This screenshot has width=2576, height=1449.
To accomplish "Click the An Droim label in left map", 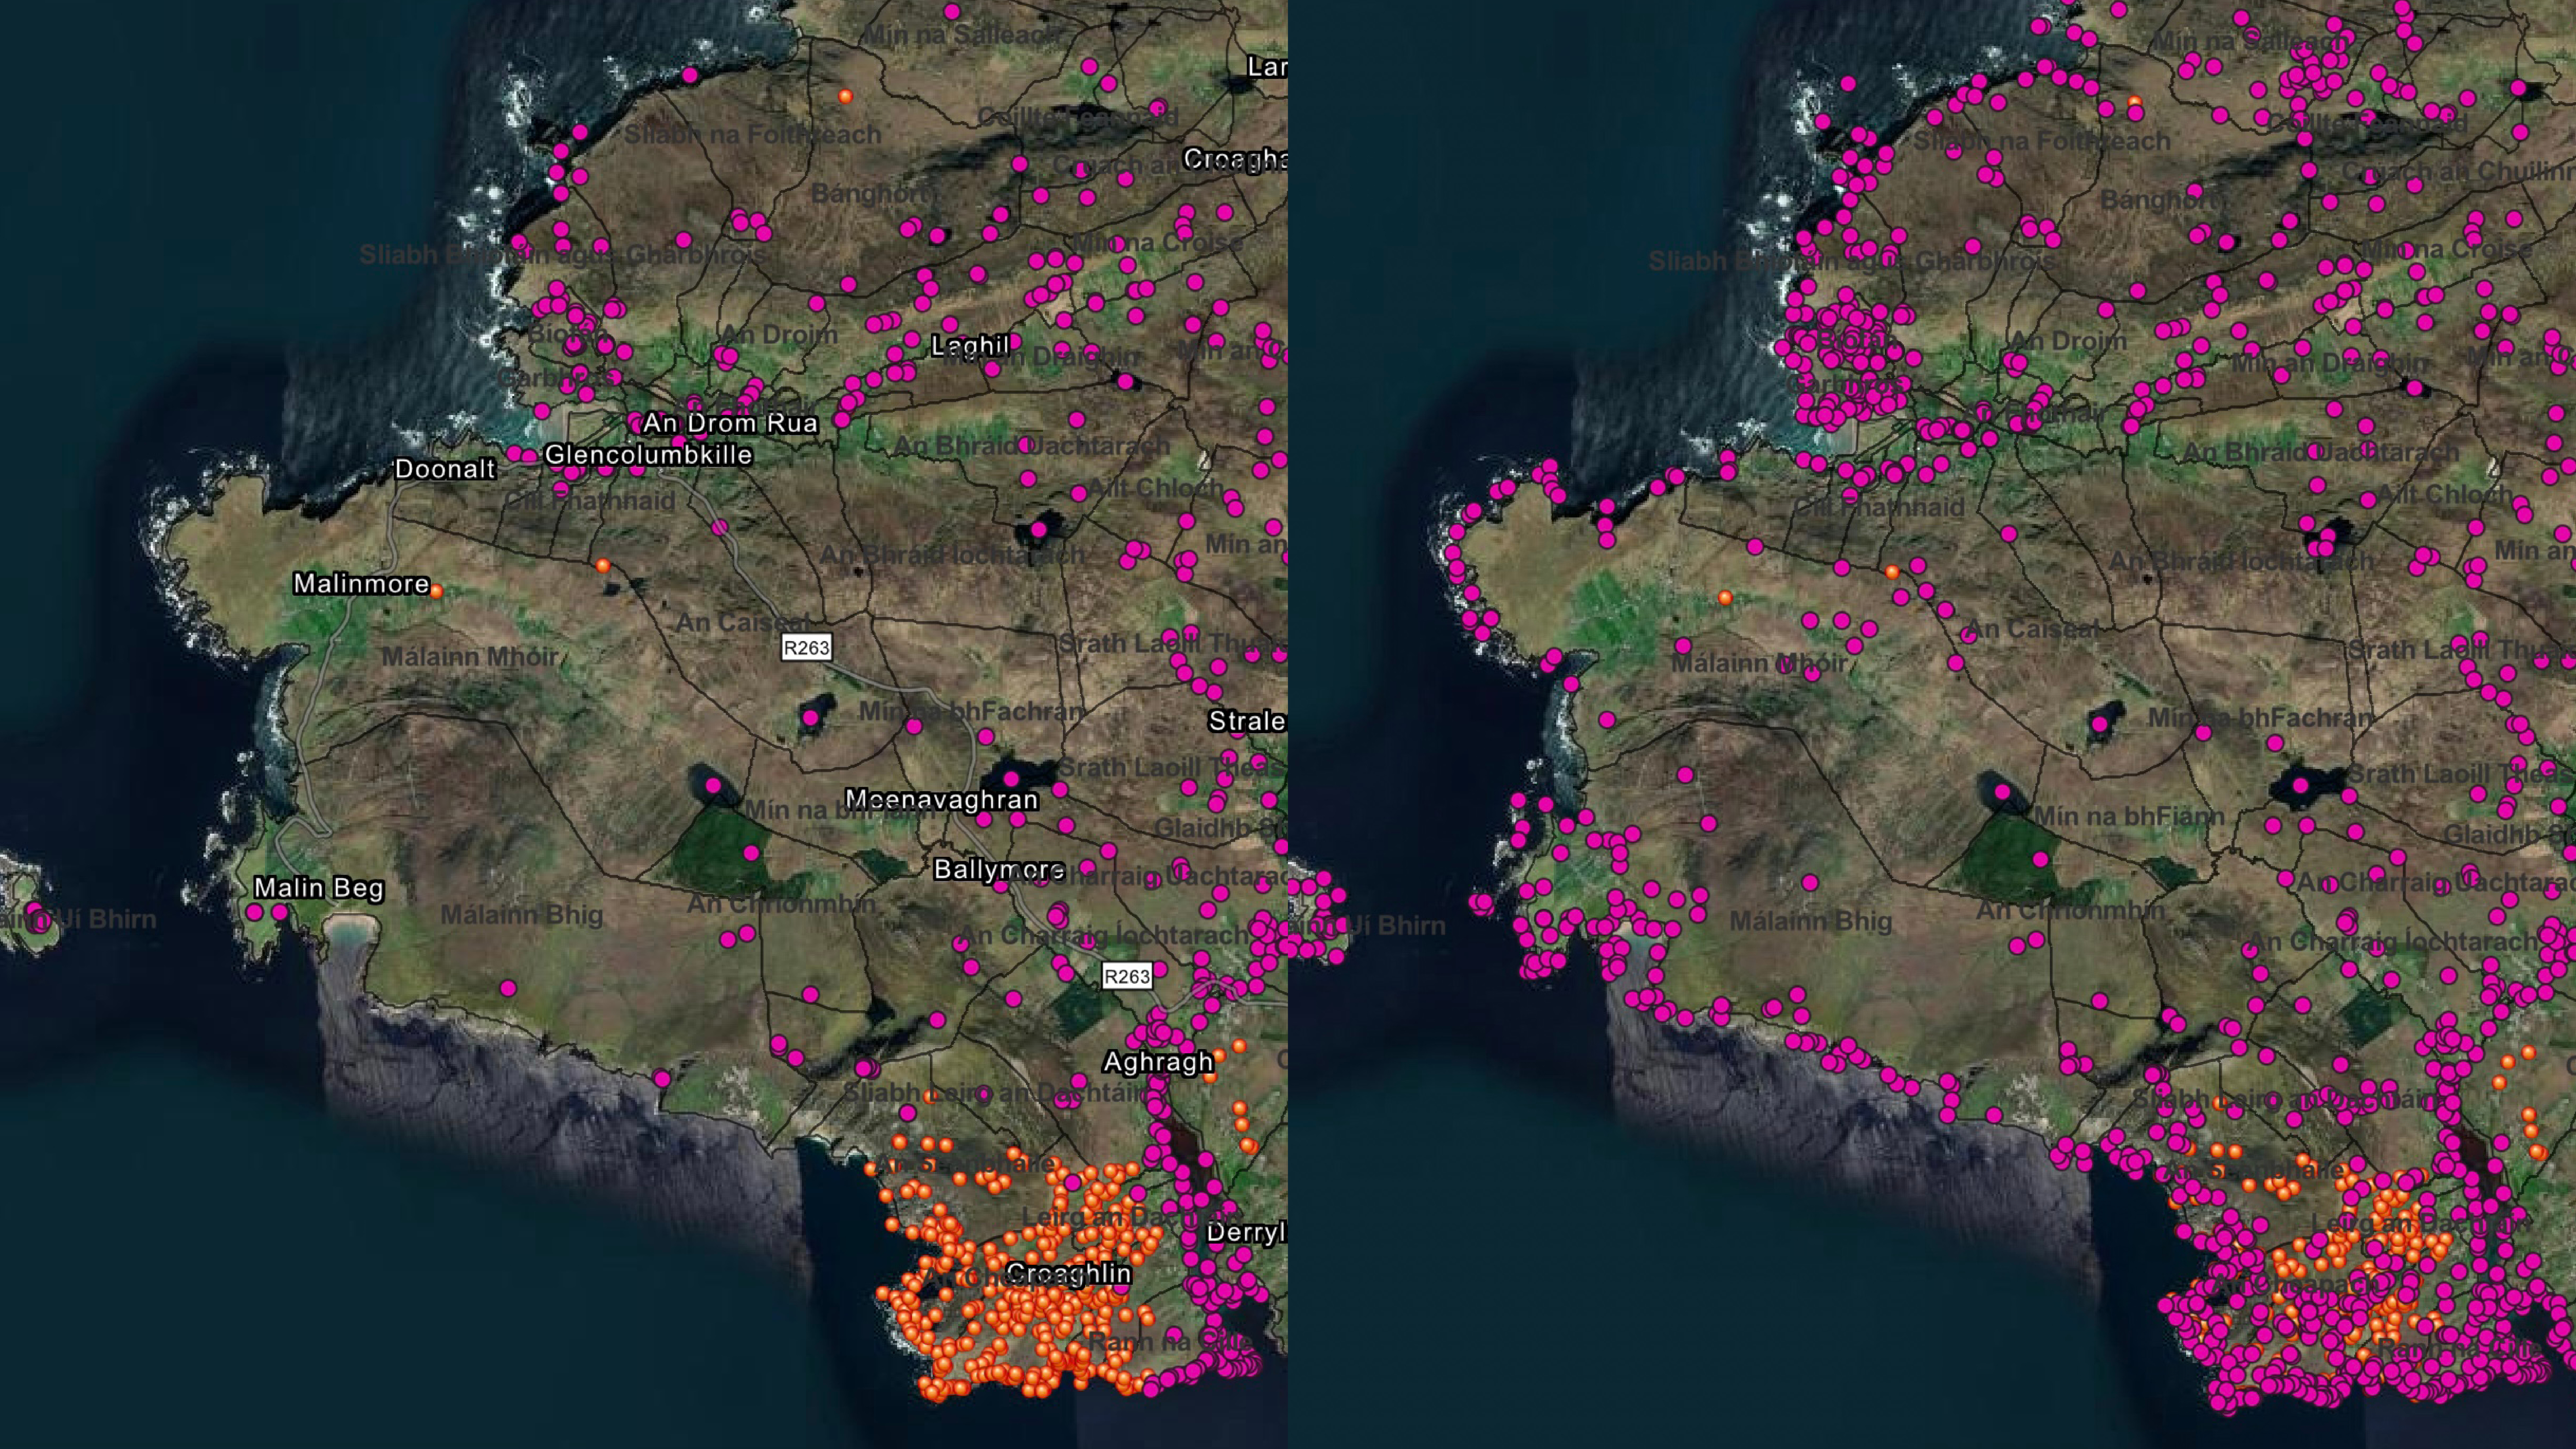I will [779, 335].
